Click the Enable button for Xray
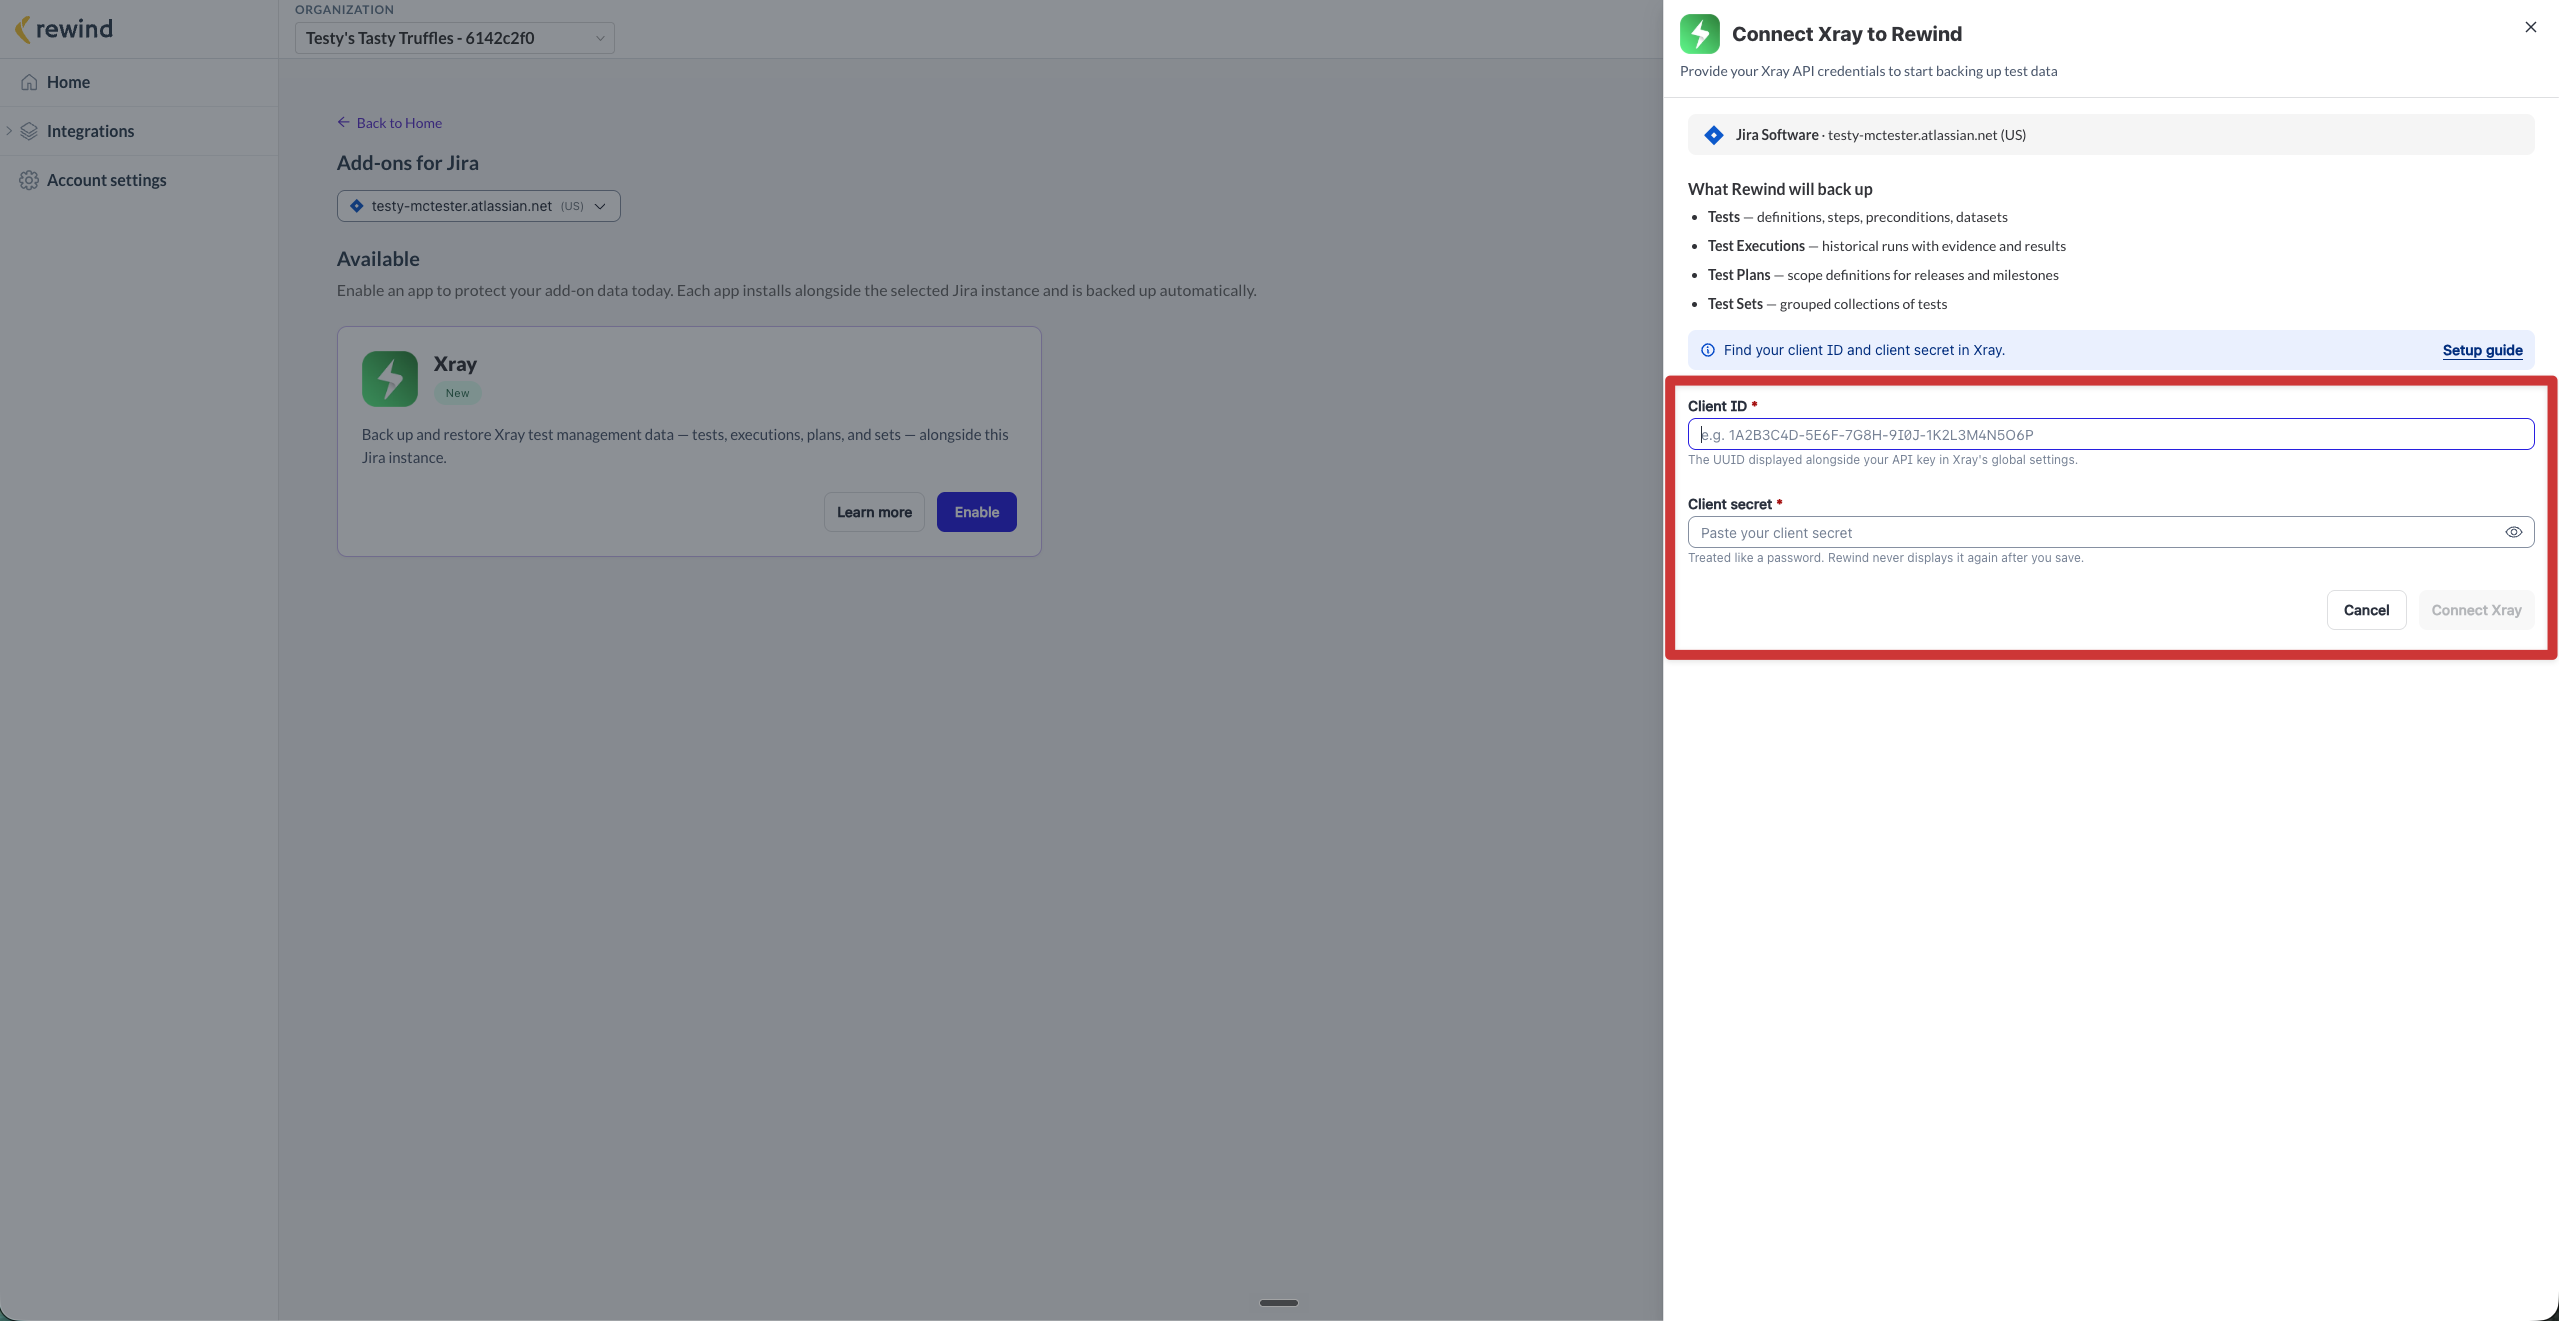2559x1321 pixels. (976, 512)
